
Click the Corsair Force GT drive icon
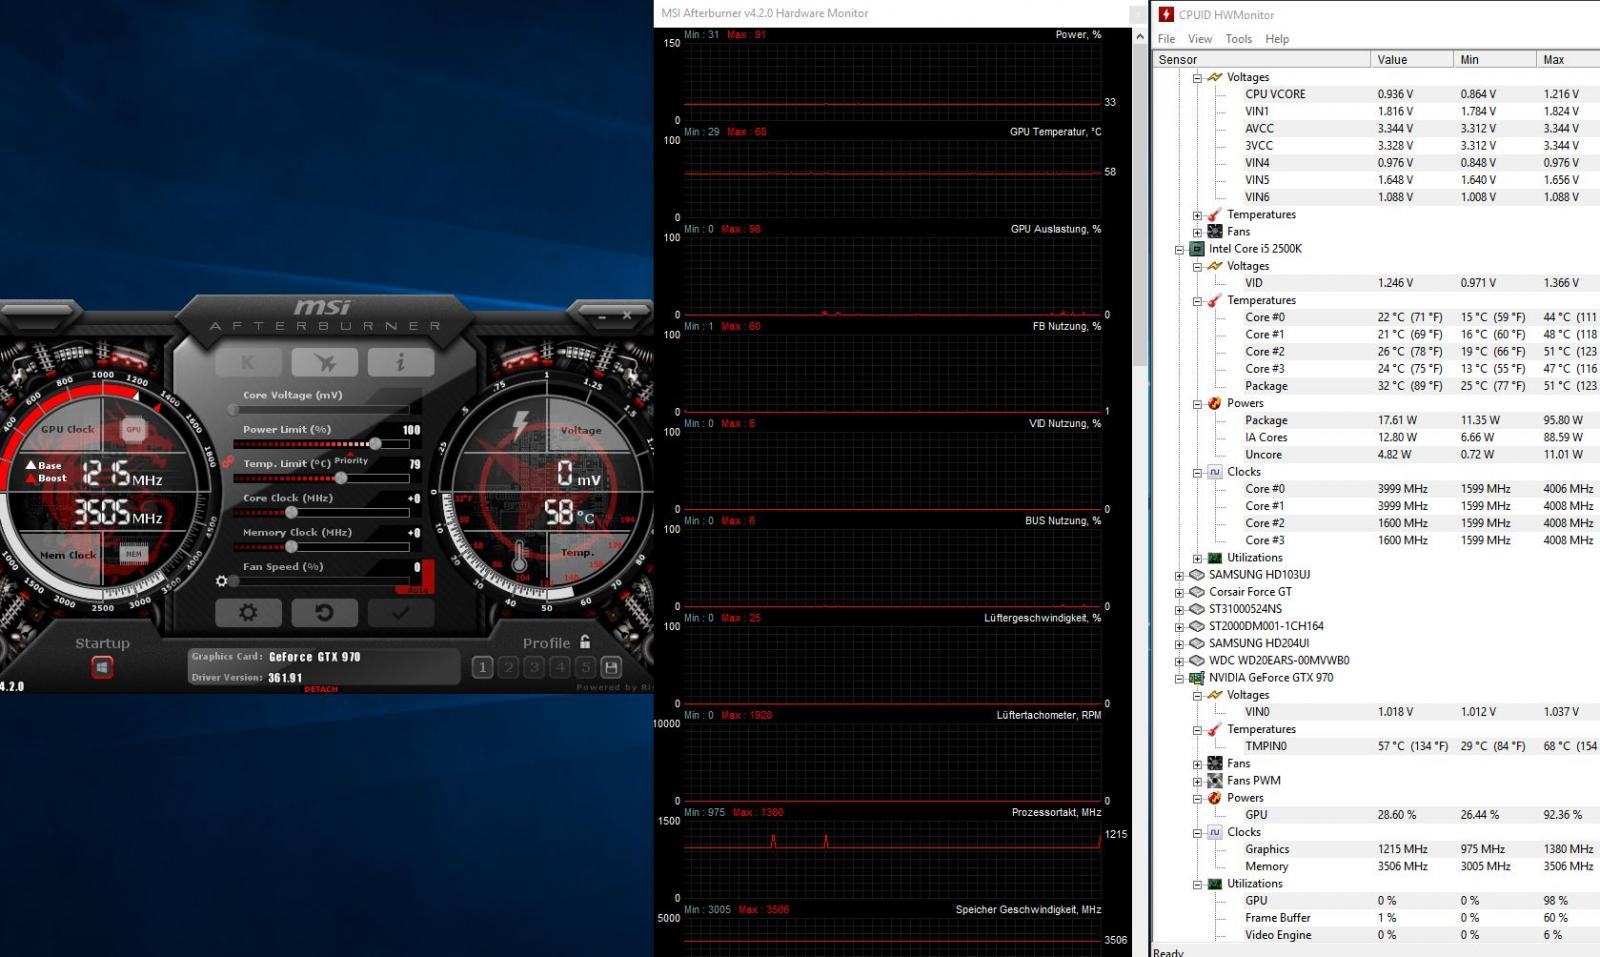[x=1197, y=592]
